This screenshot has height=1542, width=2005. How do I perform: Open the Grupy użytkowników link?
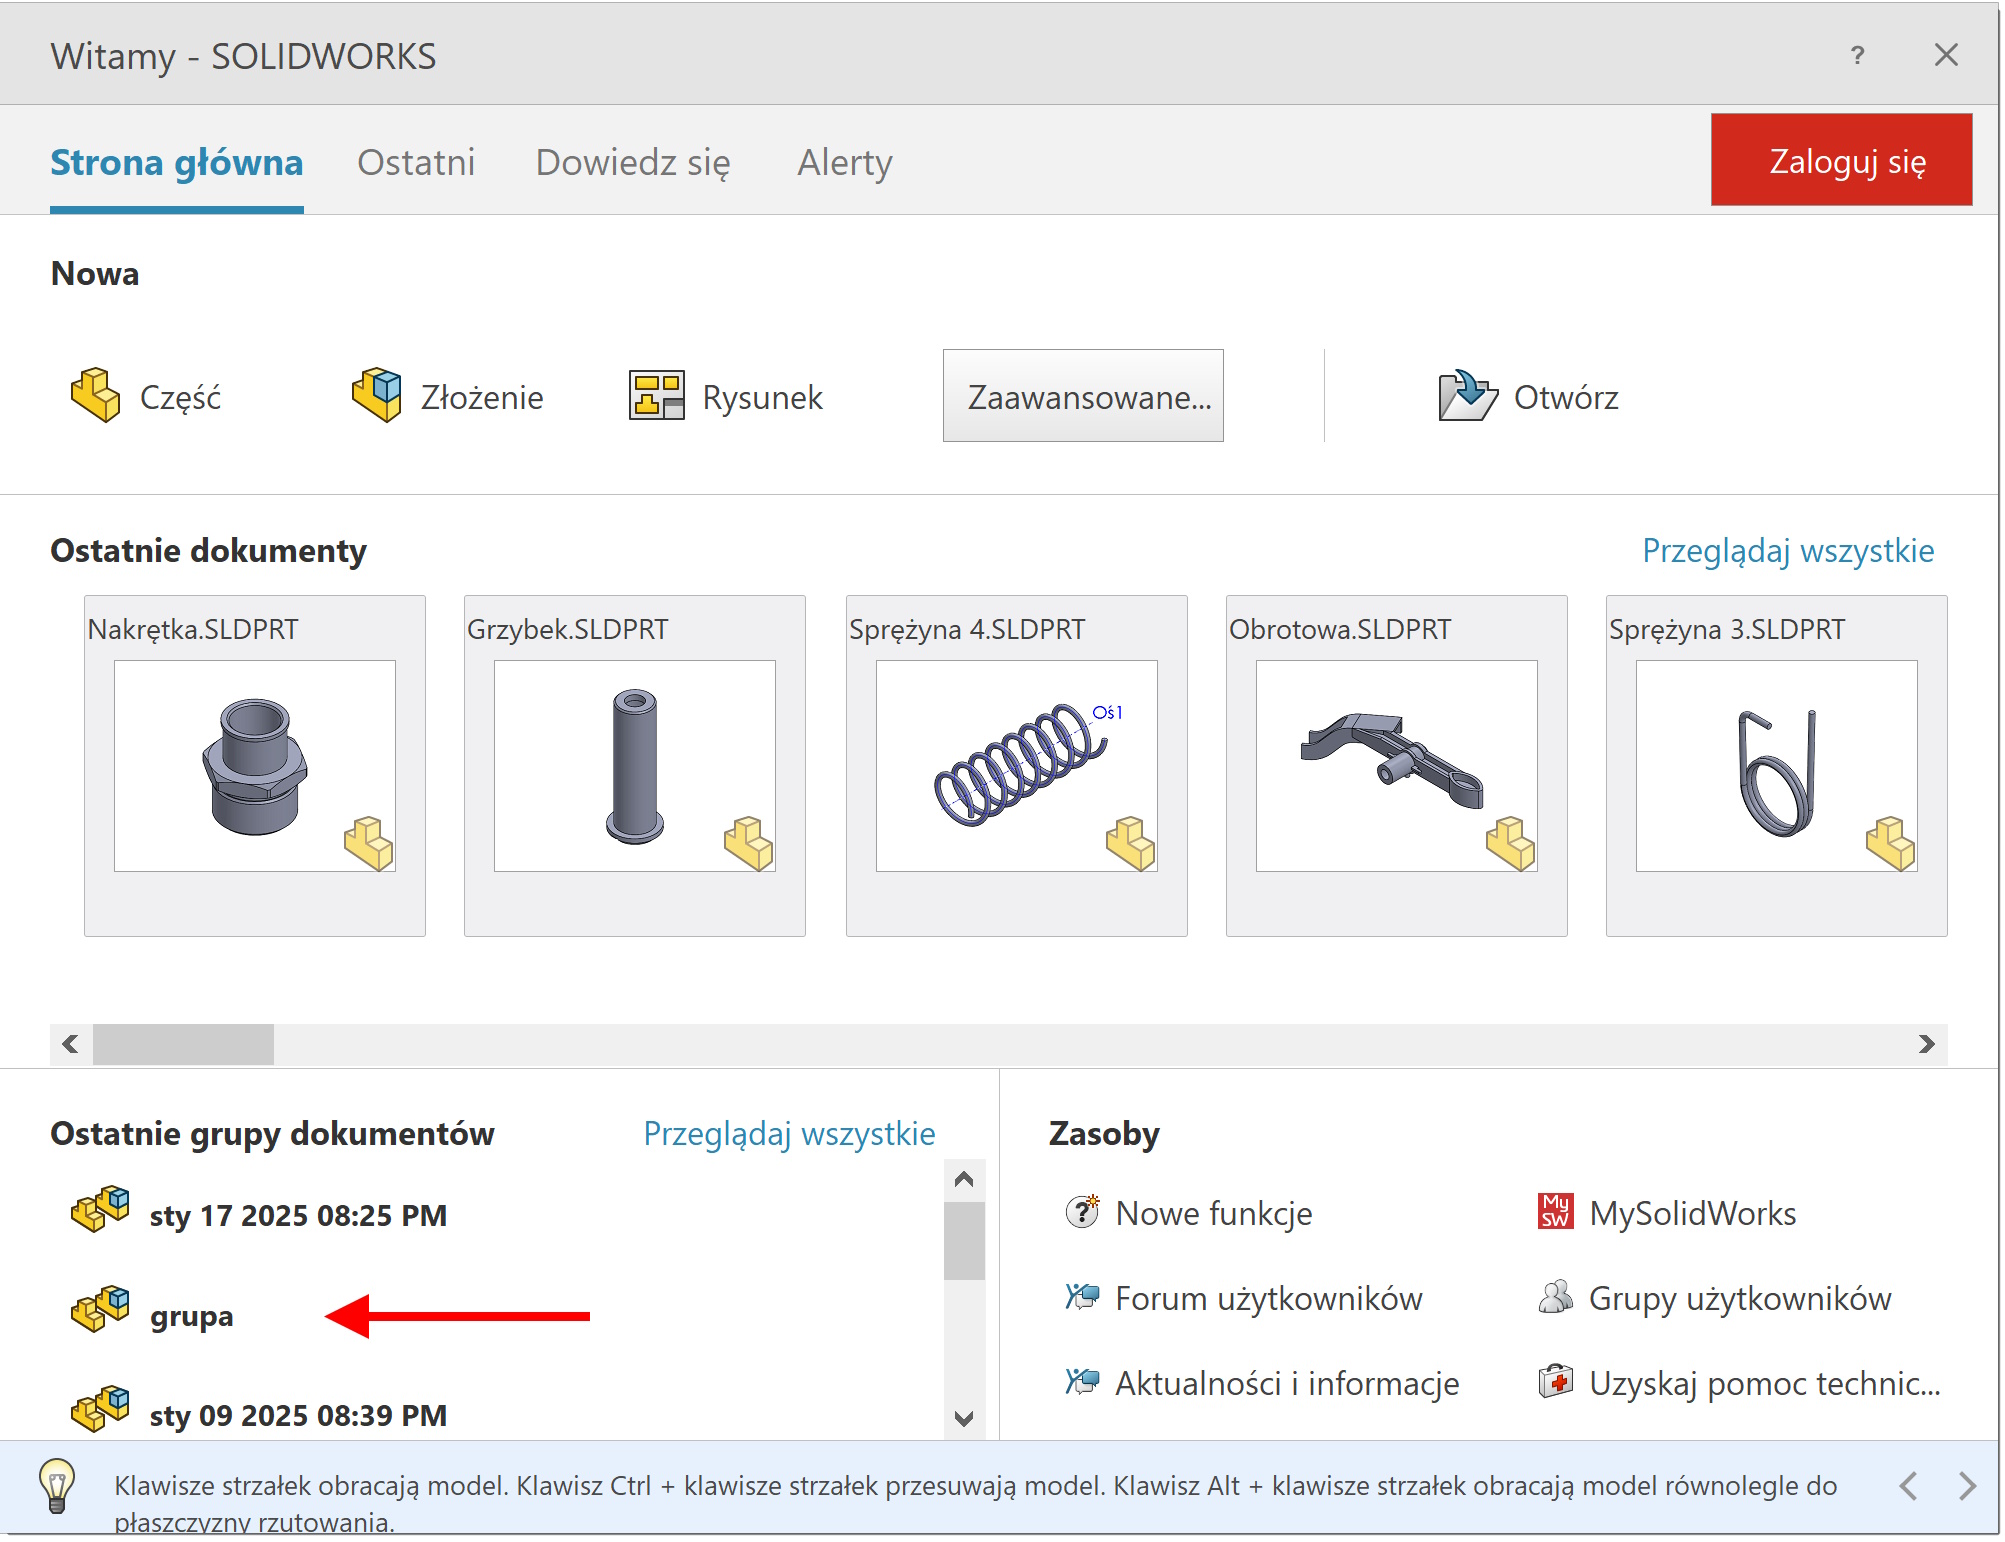coord(1740,1298)
